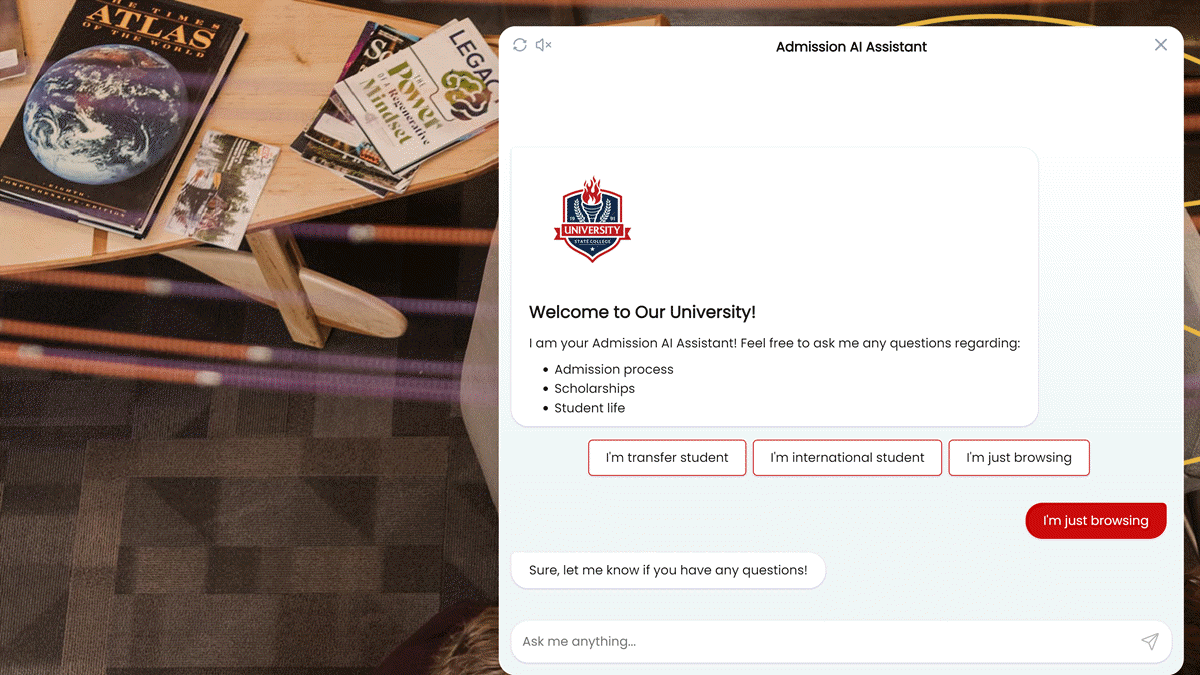The image size is (1200, 675).
Task: Select the "Admission process" bullet item
Action: click(x=614, y=369)
